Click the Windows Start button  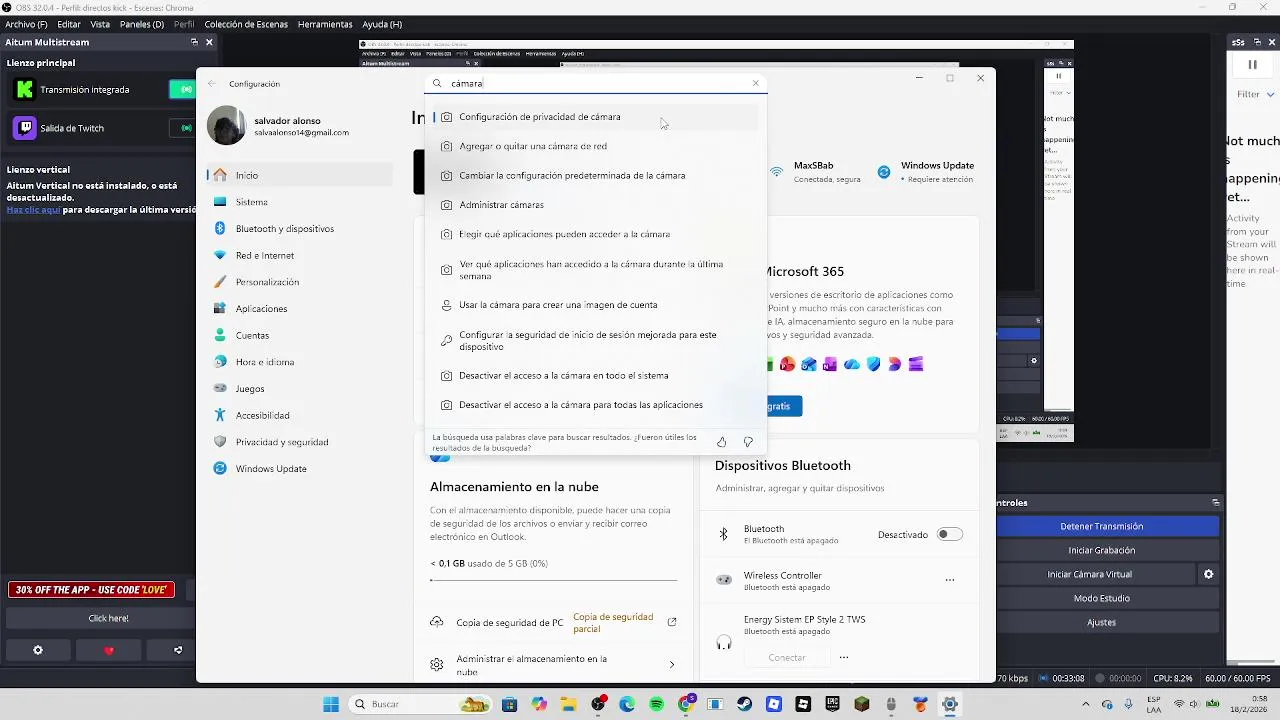coord(331,704)
